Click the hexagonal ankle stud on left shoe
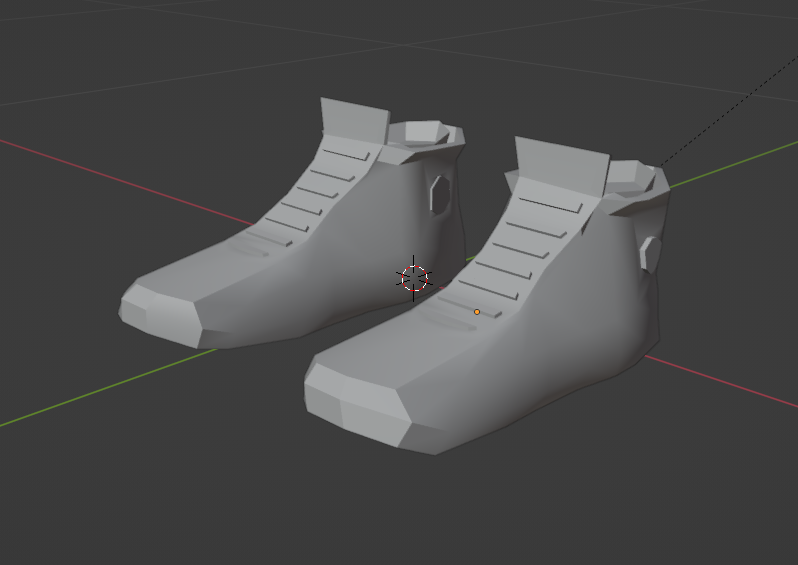This screenshot has width=798, height=565. 440,195
